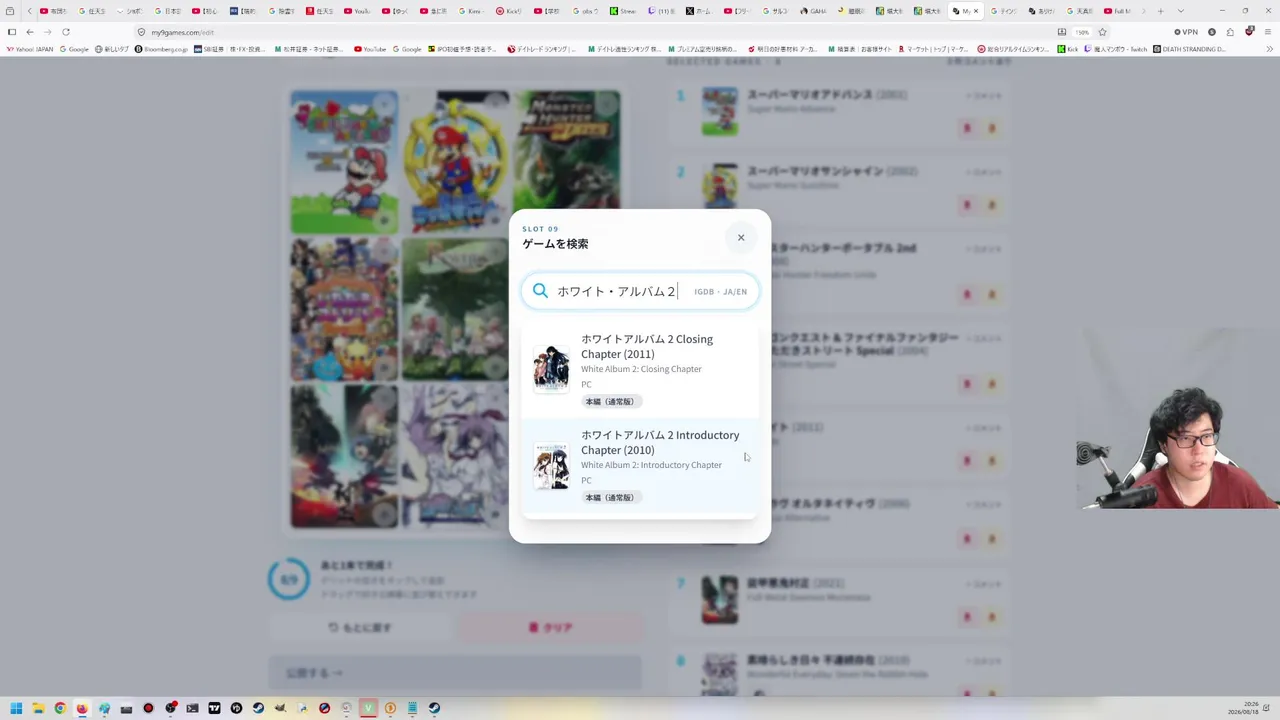Open the terminal taskbar icon
This screenshot has width=1280, height=720.
click(x=192, y=708)
